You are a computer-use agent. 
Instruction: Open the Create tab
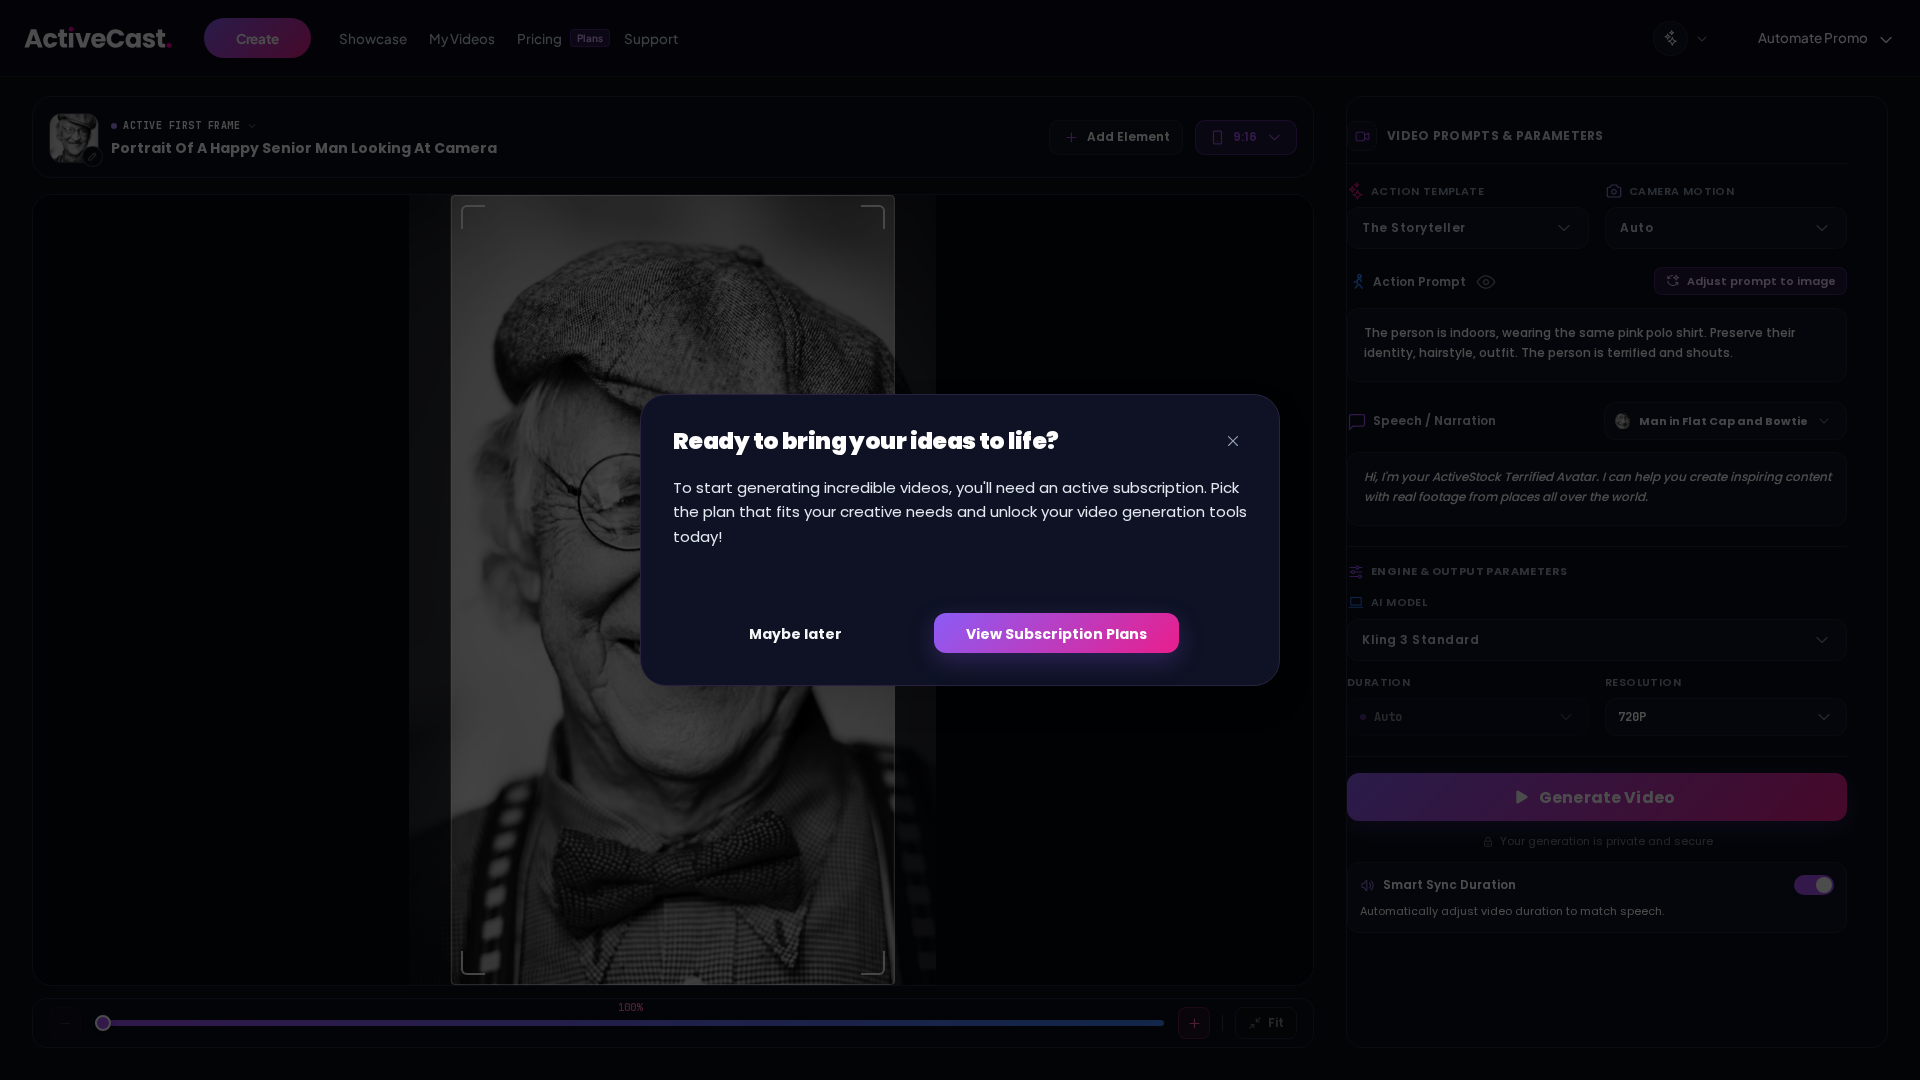click(257, 38)
